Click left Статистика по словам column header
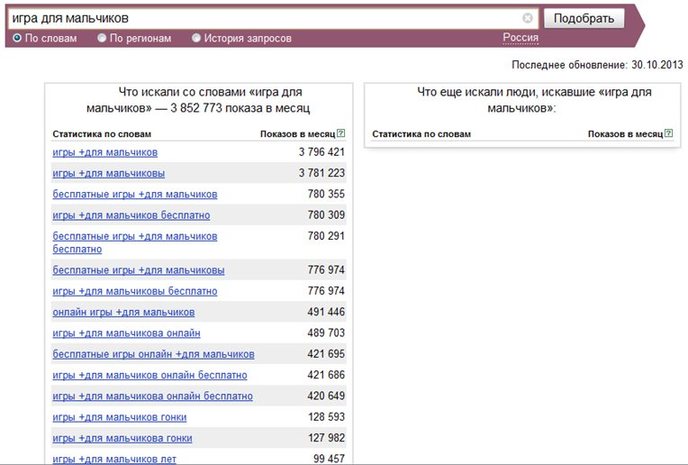Screen dimensions: 688x465 pos(102,134)
